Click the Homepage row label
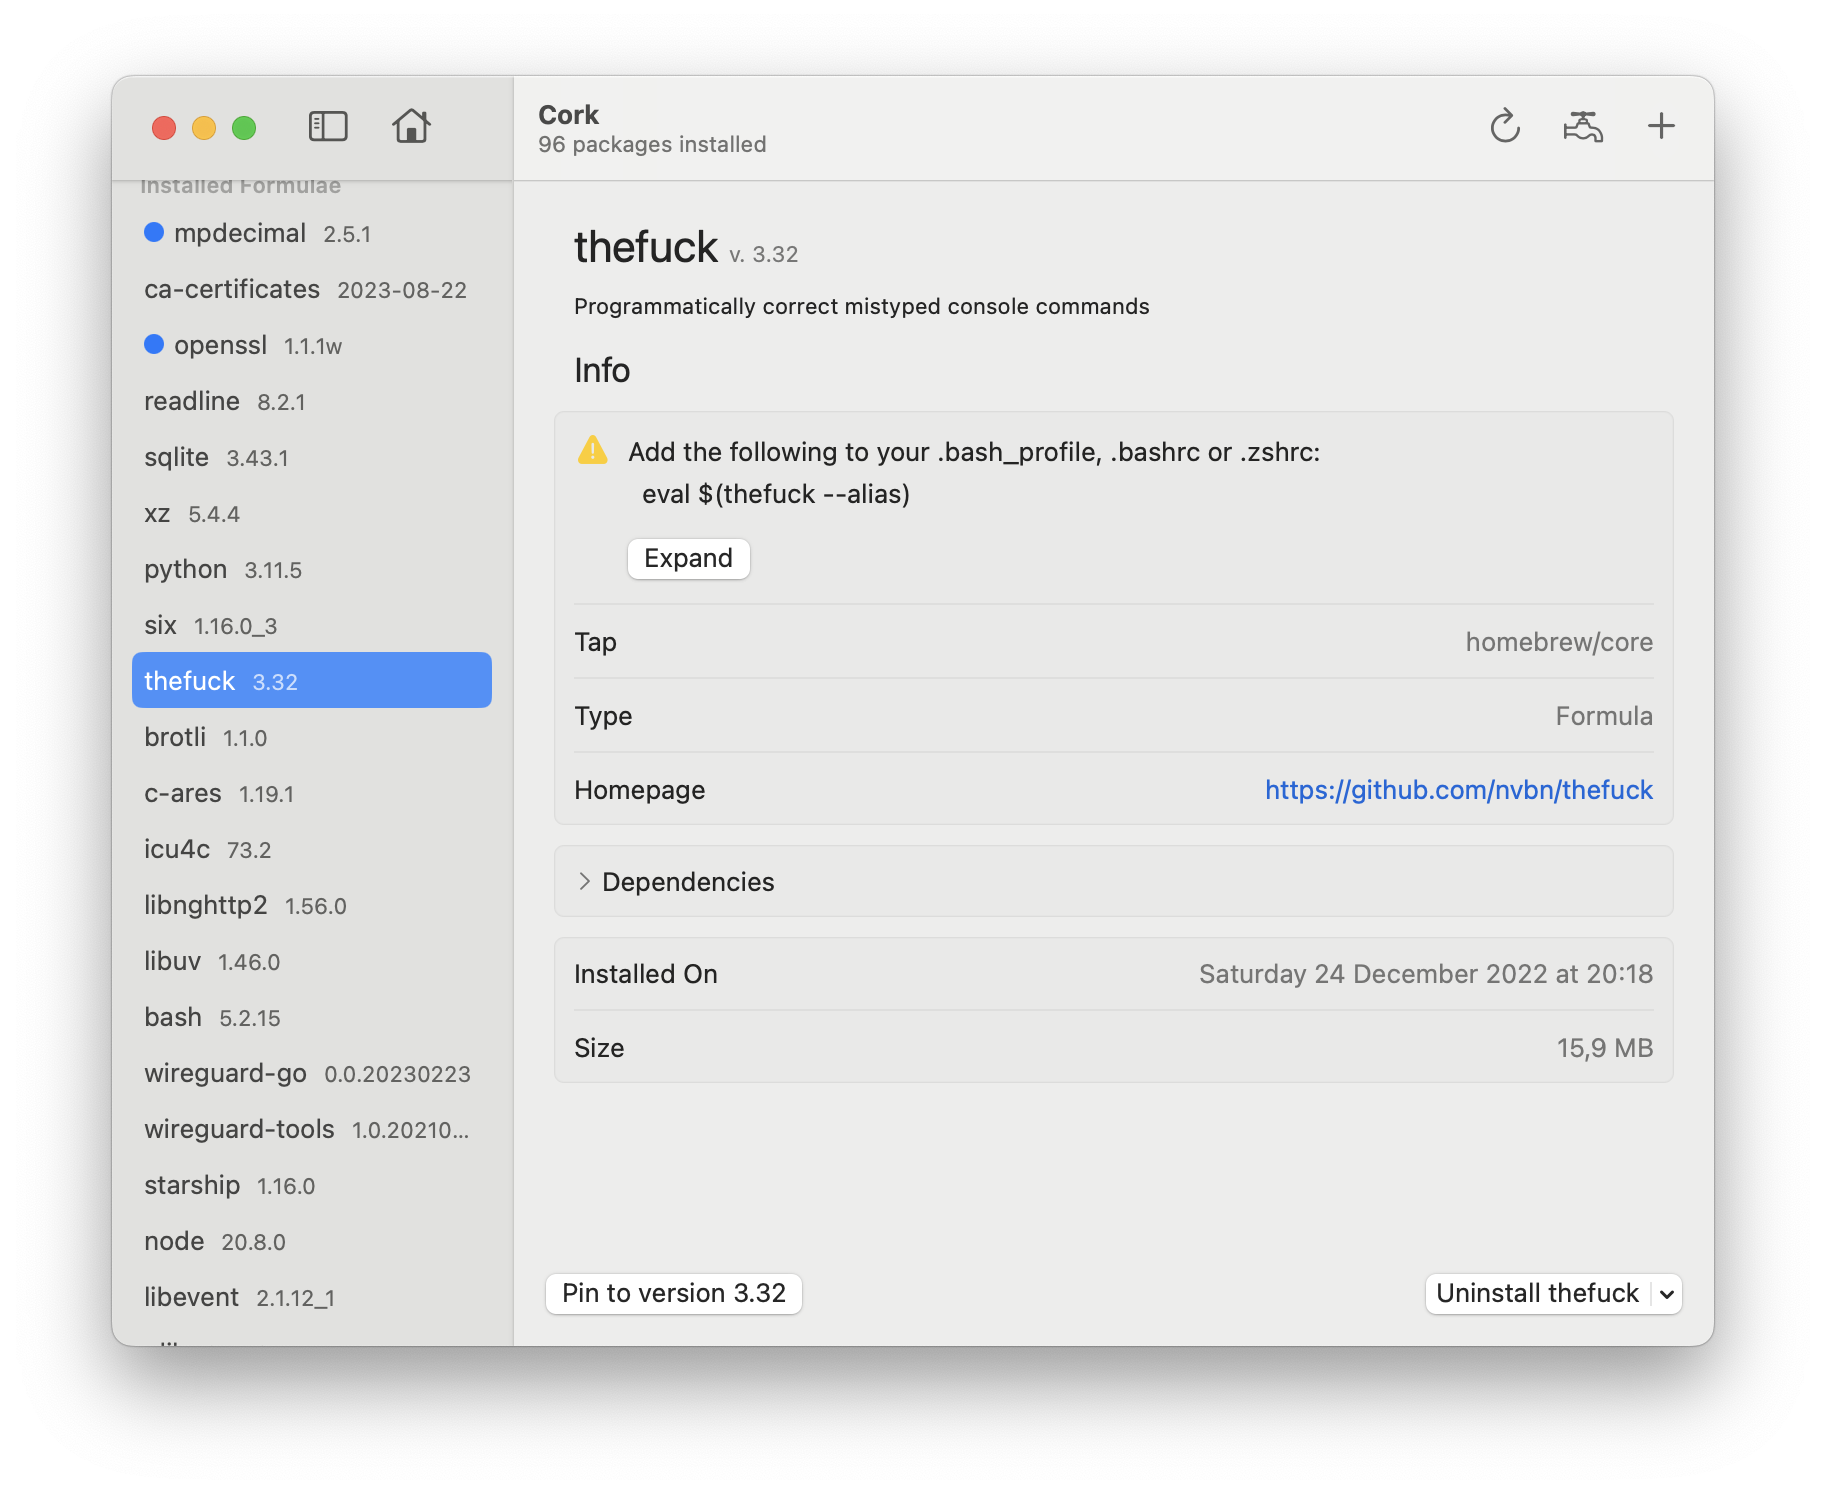This screenshot has height=1494, width=1826. (640, 790)
